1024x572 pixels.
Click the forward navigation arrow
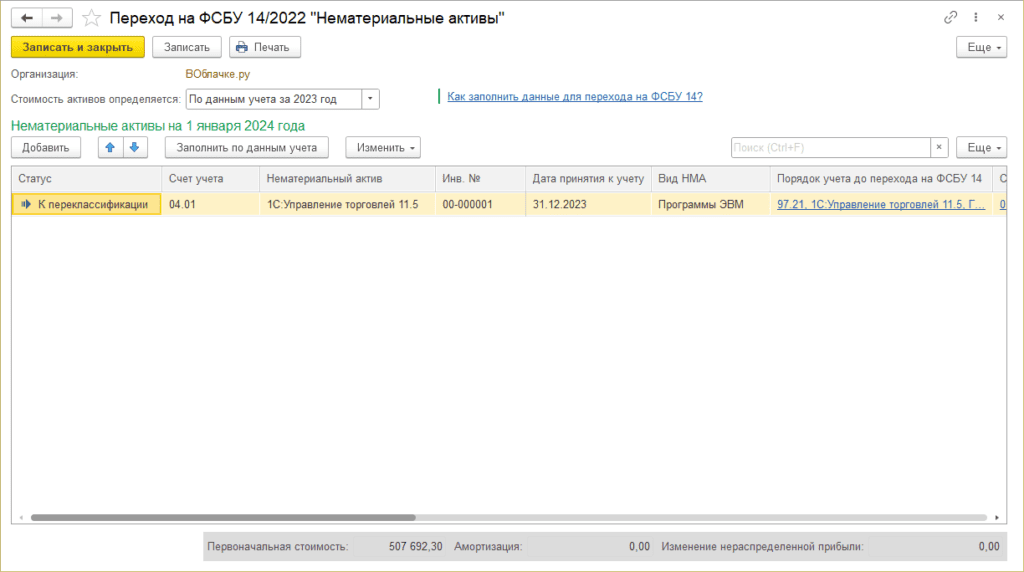[x=57, y=18]
